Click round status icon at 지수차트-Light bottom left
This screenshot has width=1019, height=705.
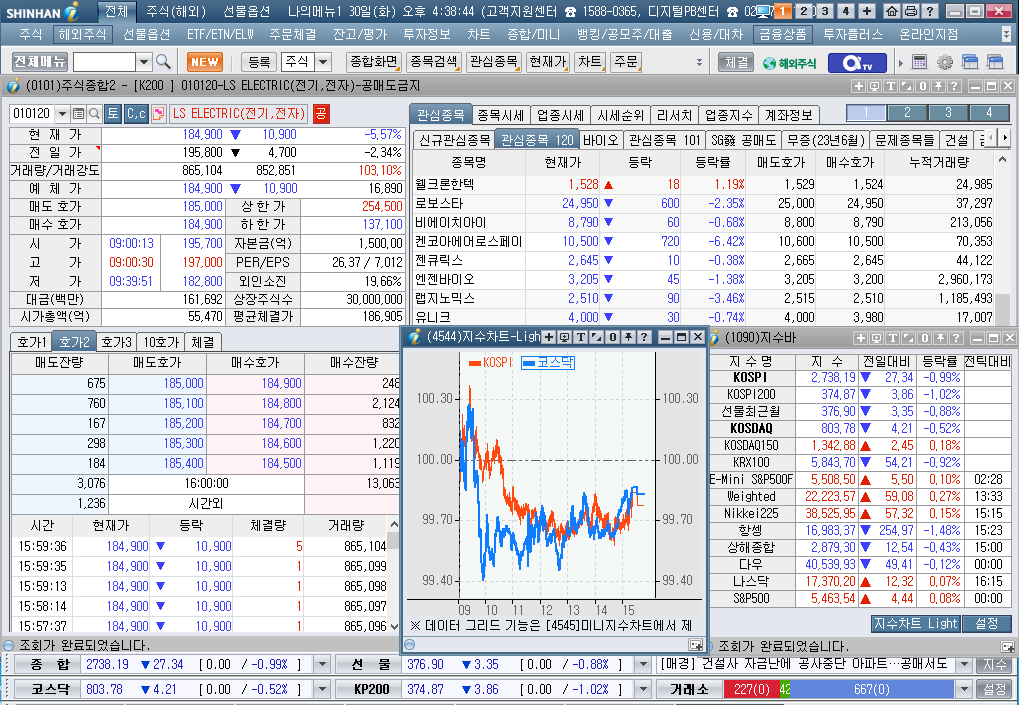point(409,645)
